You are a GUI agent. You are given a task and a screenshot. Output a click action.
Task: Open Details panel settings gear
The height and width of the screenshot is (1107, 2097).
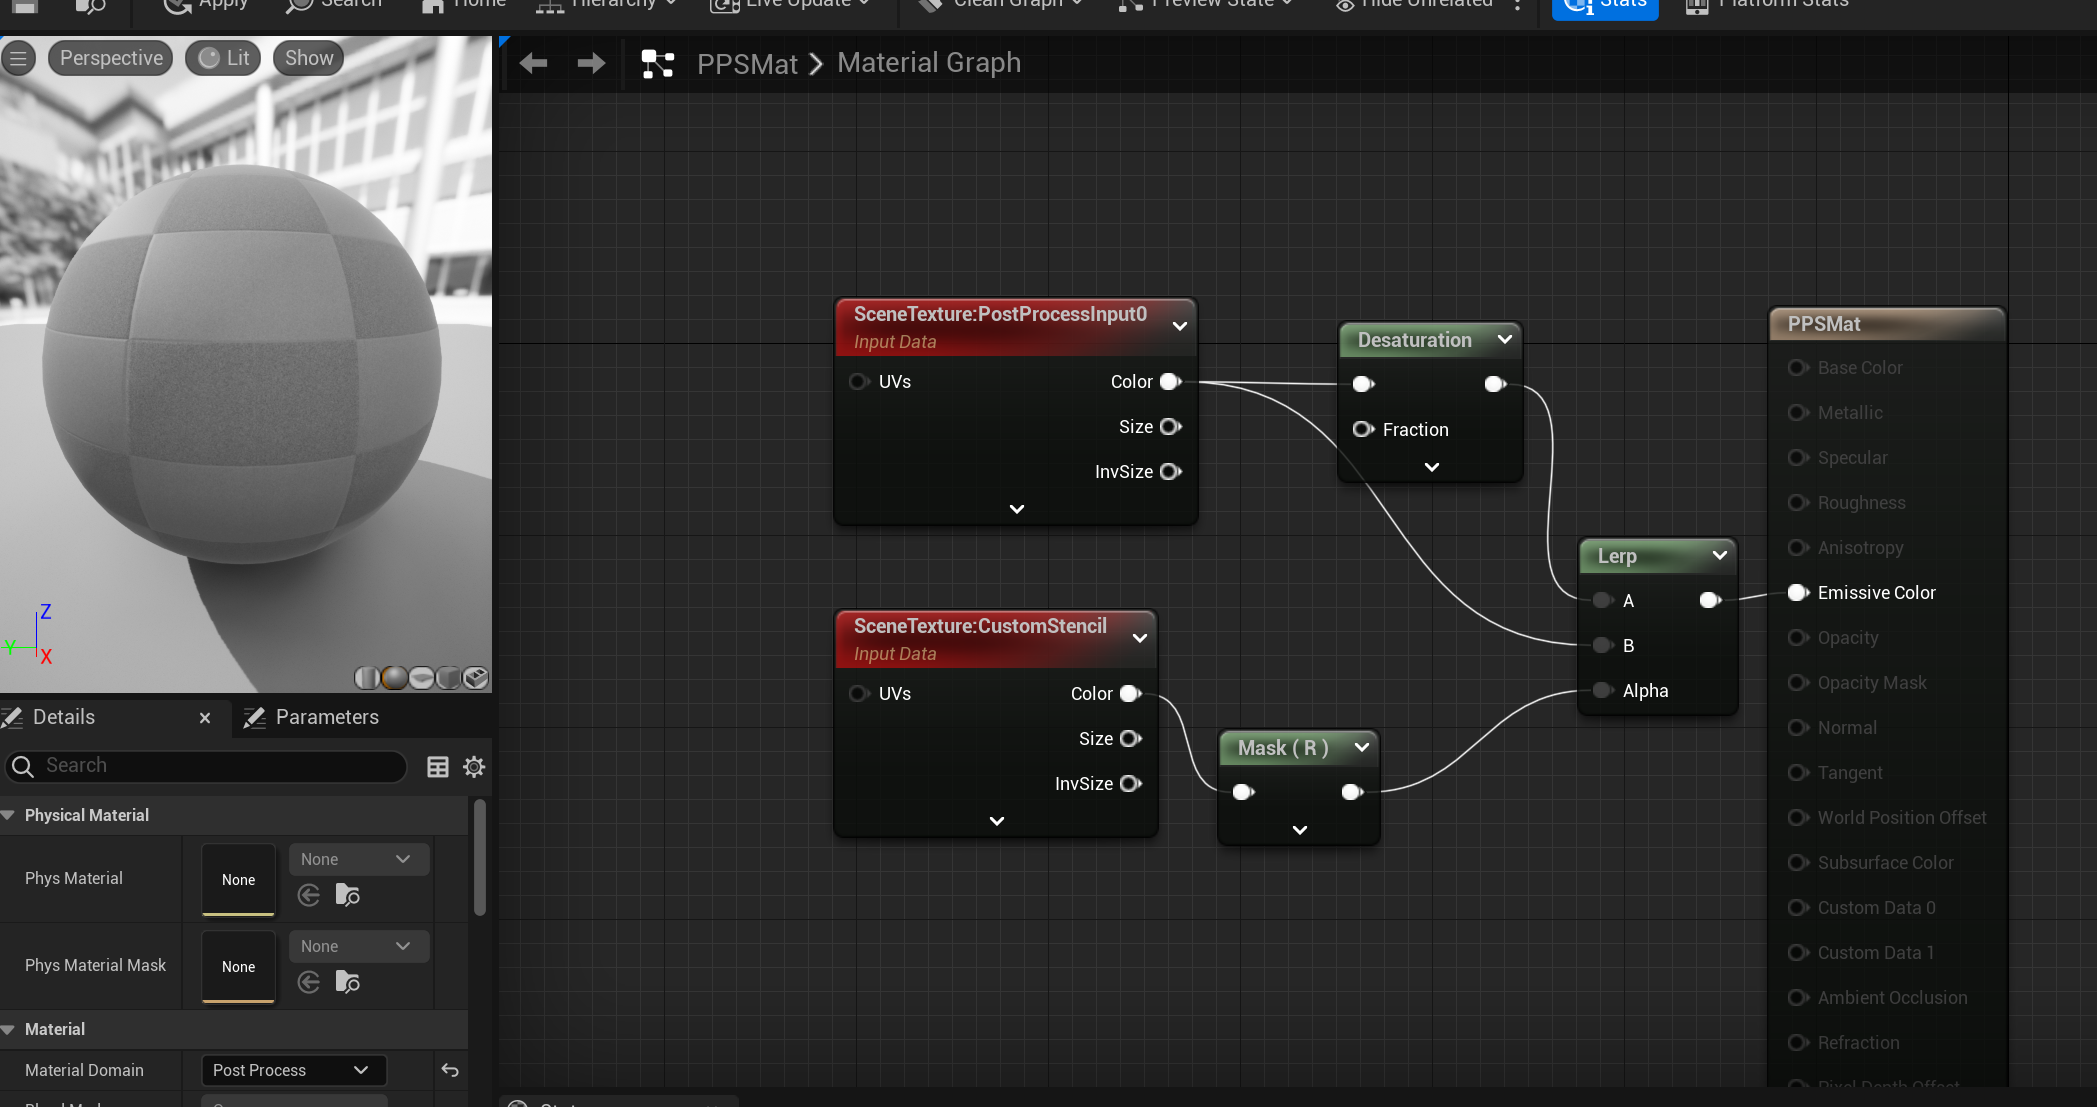click(474, 767)
